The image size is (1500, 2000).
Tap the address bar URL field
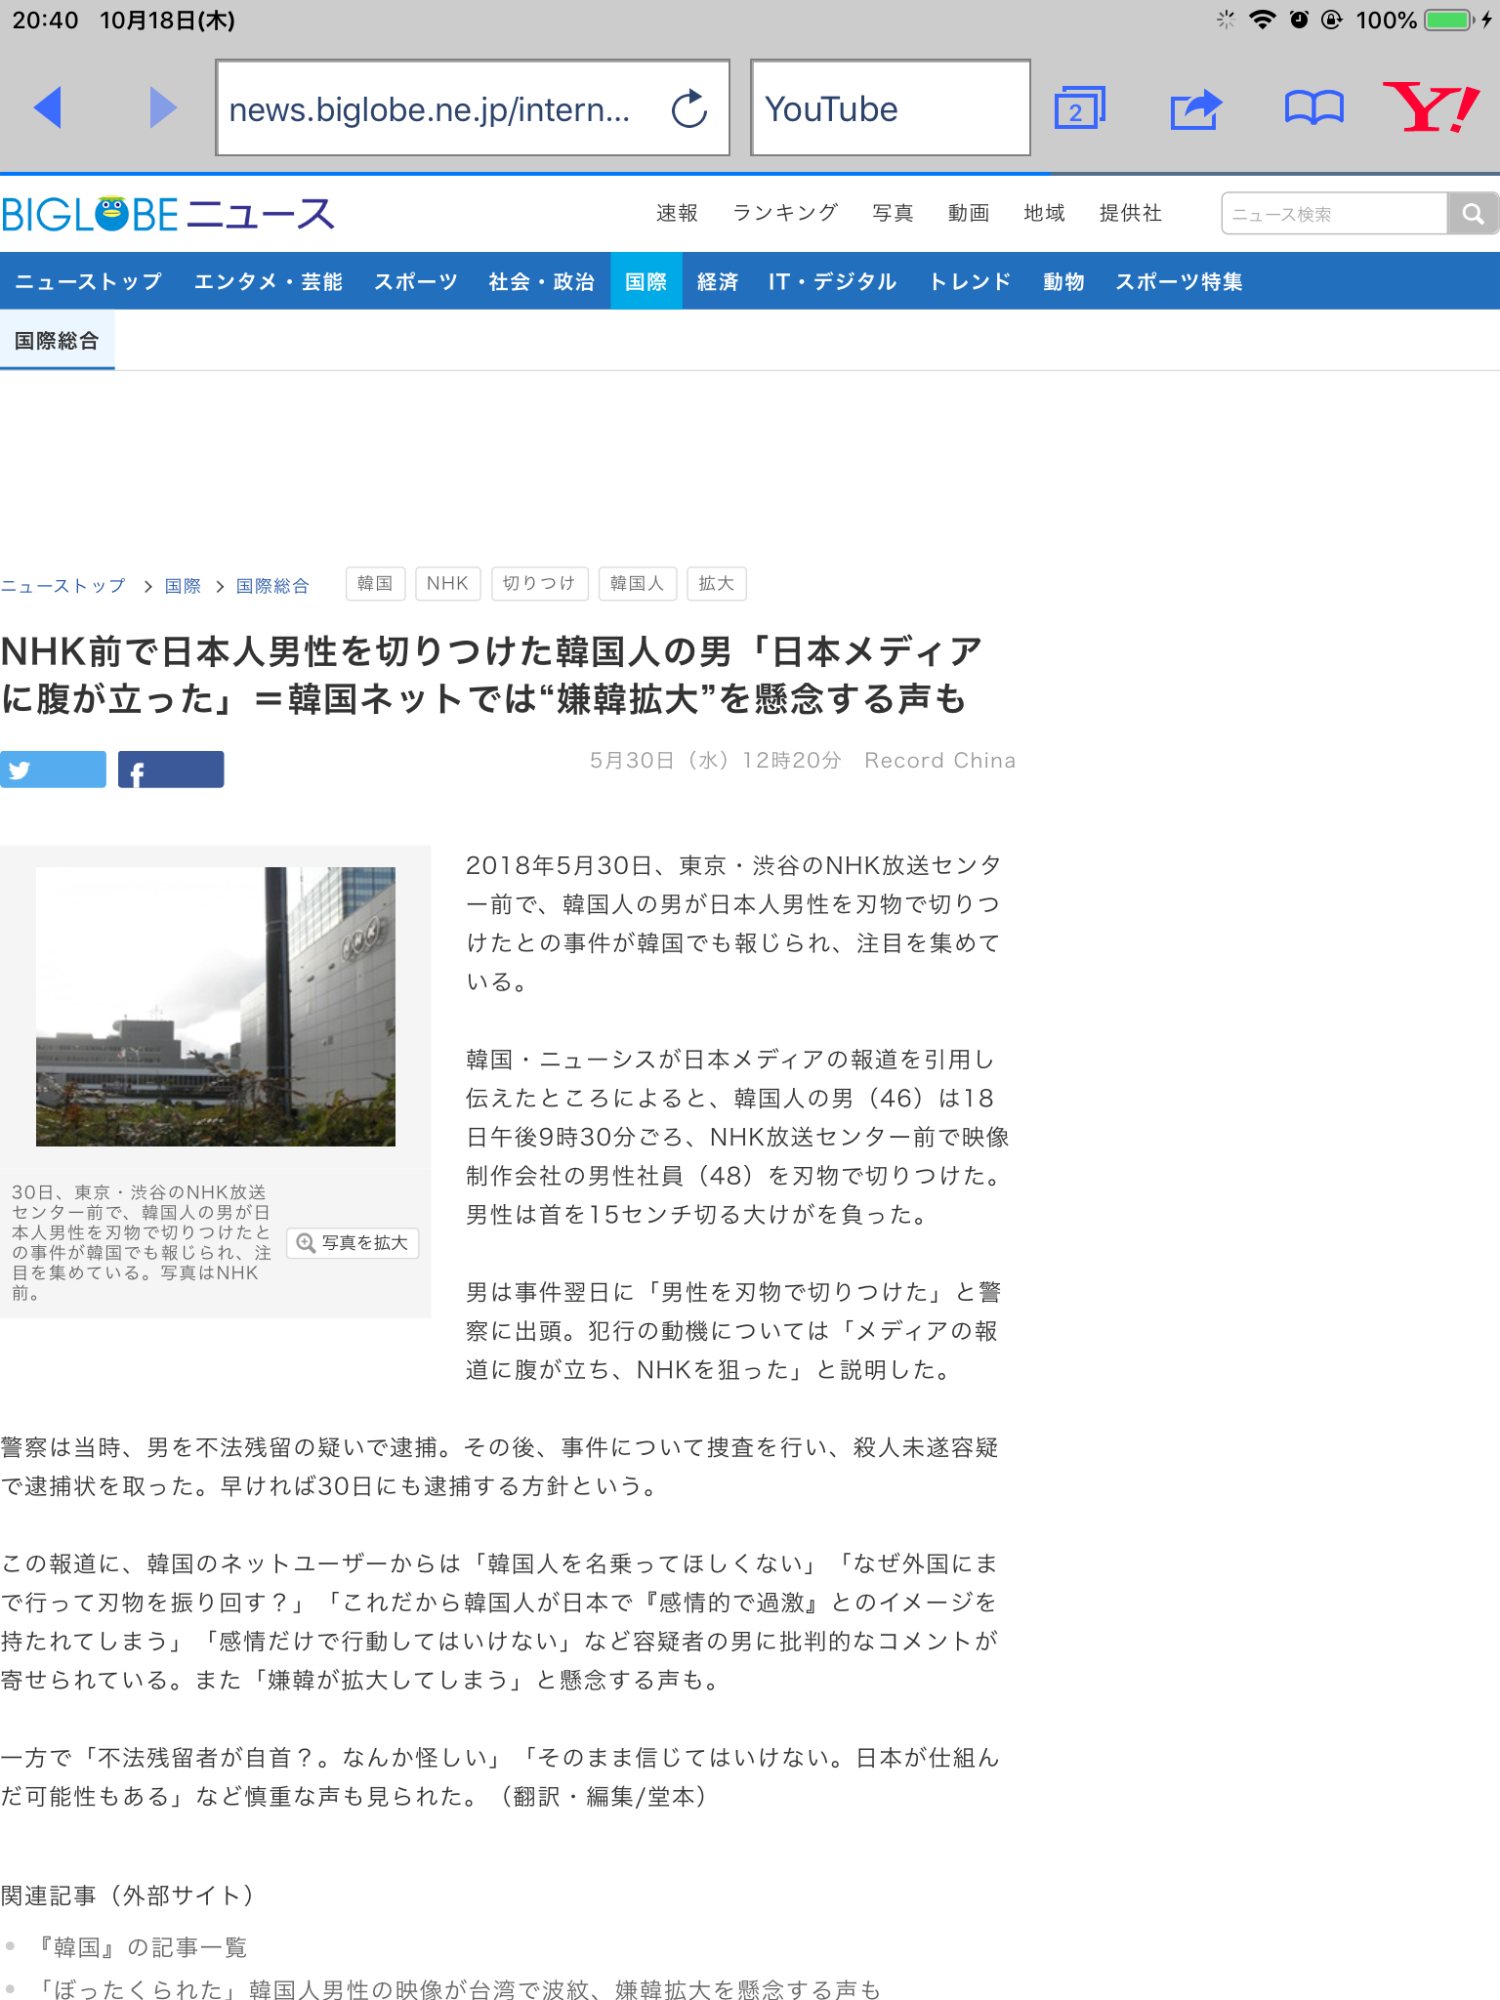point(430,109)
